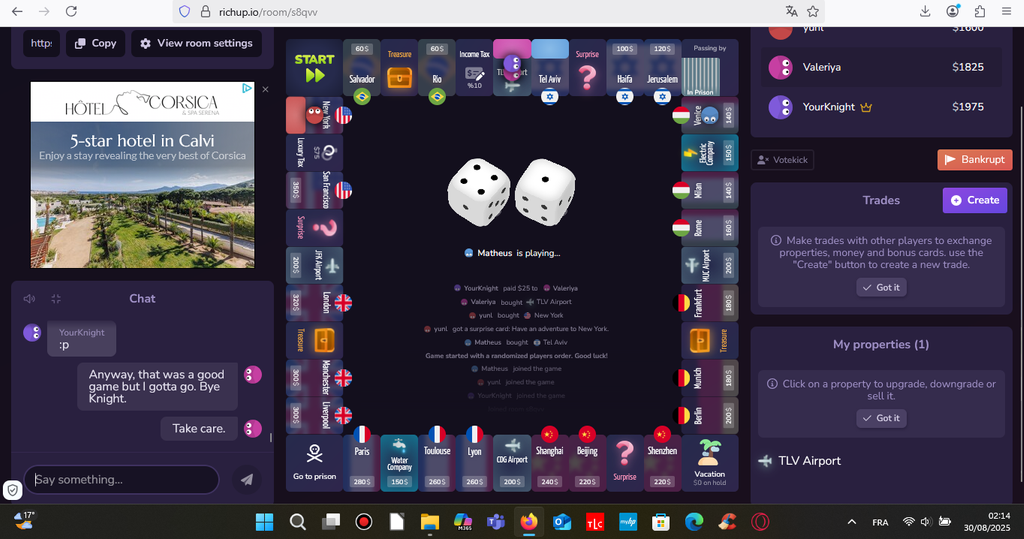Open the browser extensions icon
This screenshot has width=1024, height=539.
980,11
